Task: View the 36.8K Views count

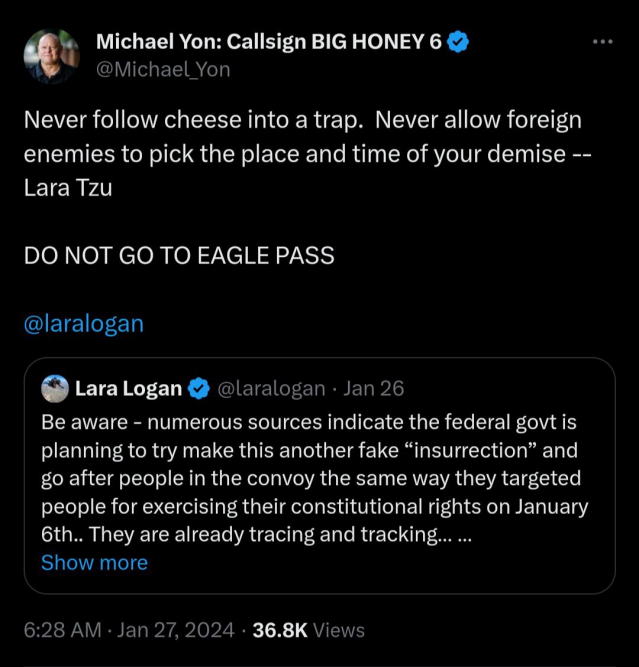Action: pyautogui.click(x=309, y=630)
